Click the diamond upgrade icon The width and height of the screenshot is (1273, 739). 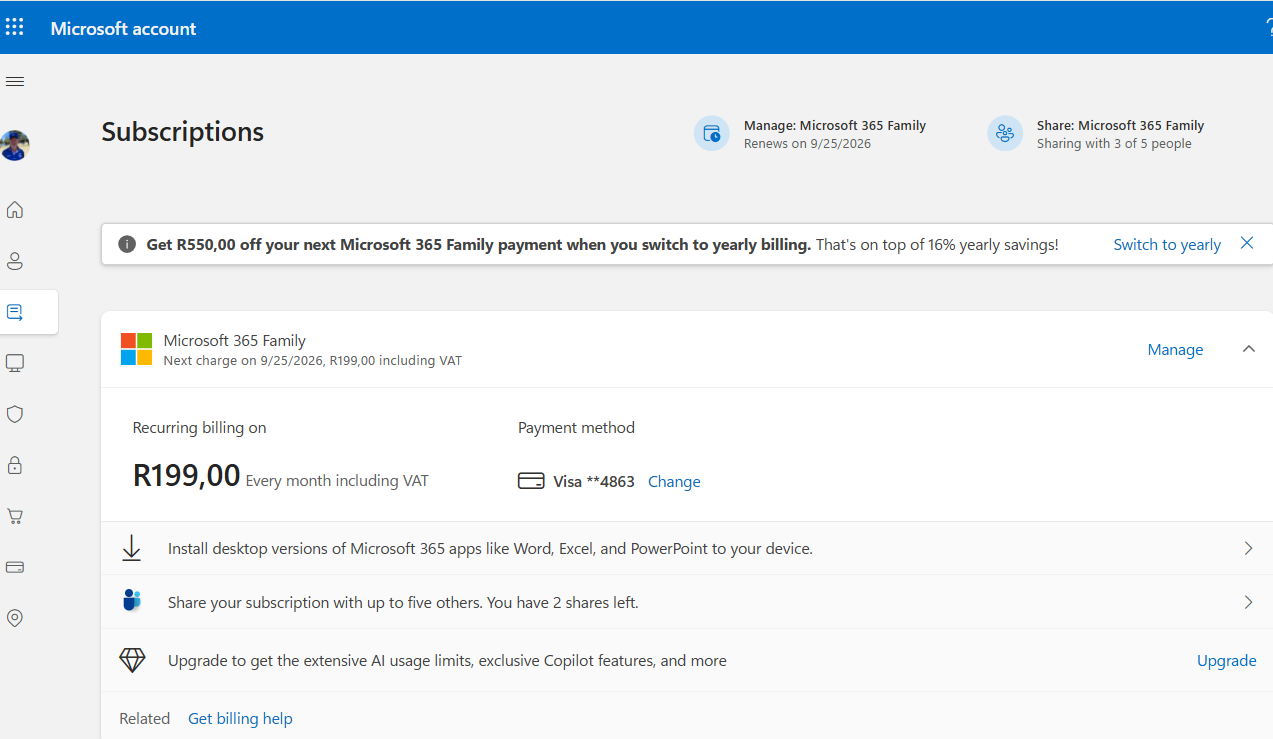(x=132, y=660)
